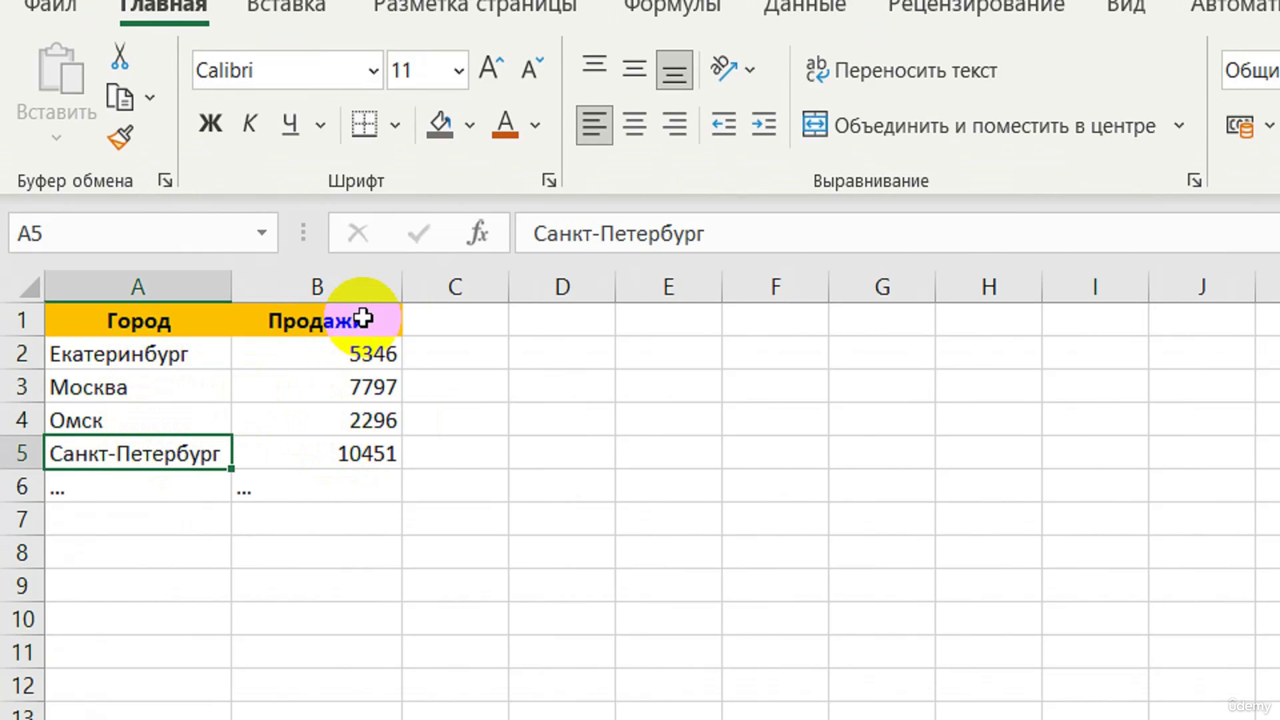The image size is (1280, 720).
Task: Select the cell containing Екатеринбург
Action: tap(138, 354)
